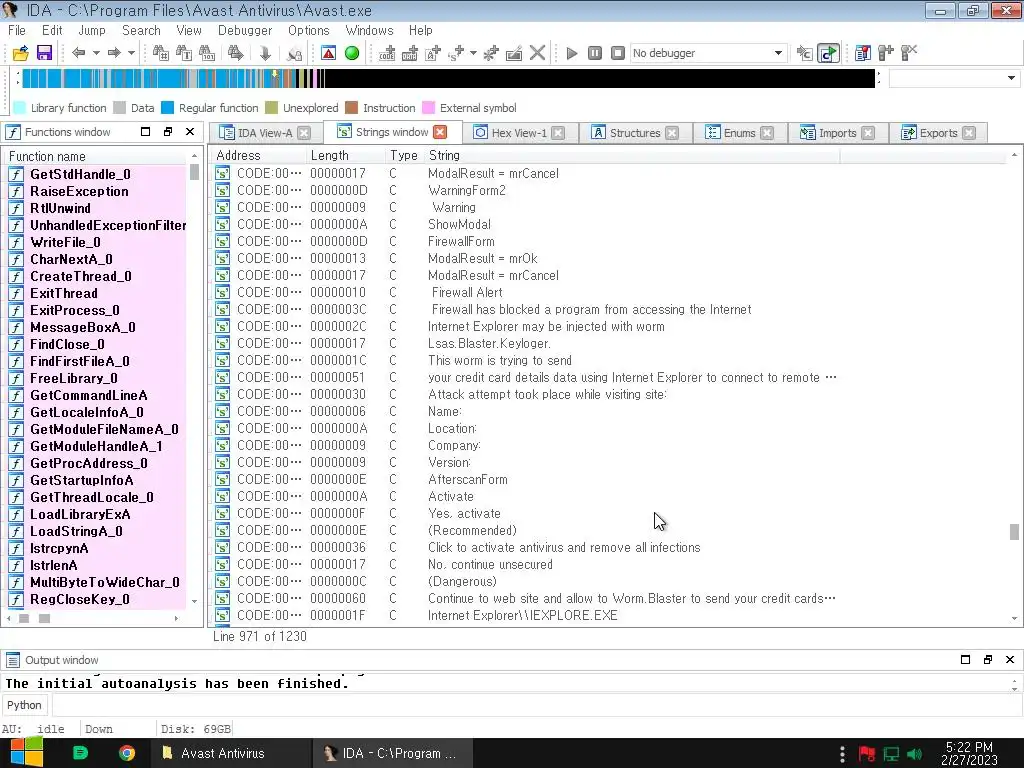The image size is (1024, 768).
Task: Open the Search menu
Action: [x=141, y=30]
